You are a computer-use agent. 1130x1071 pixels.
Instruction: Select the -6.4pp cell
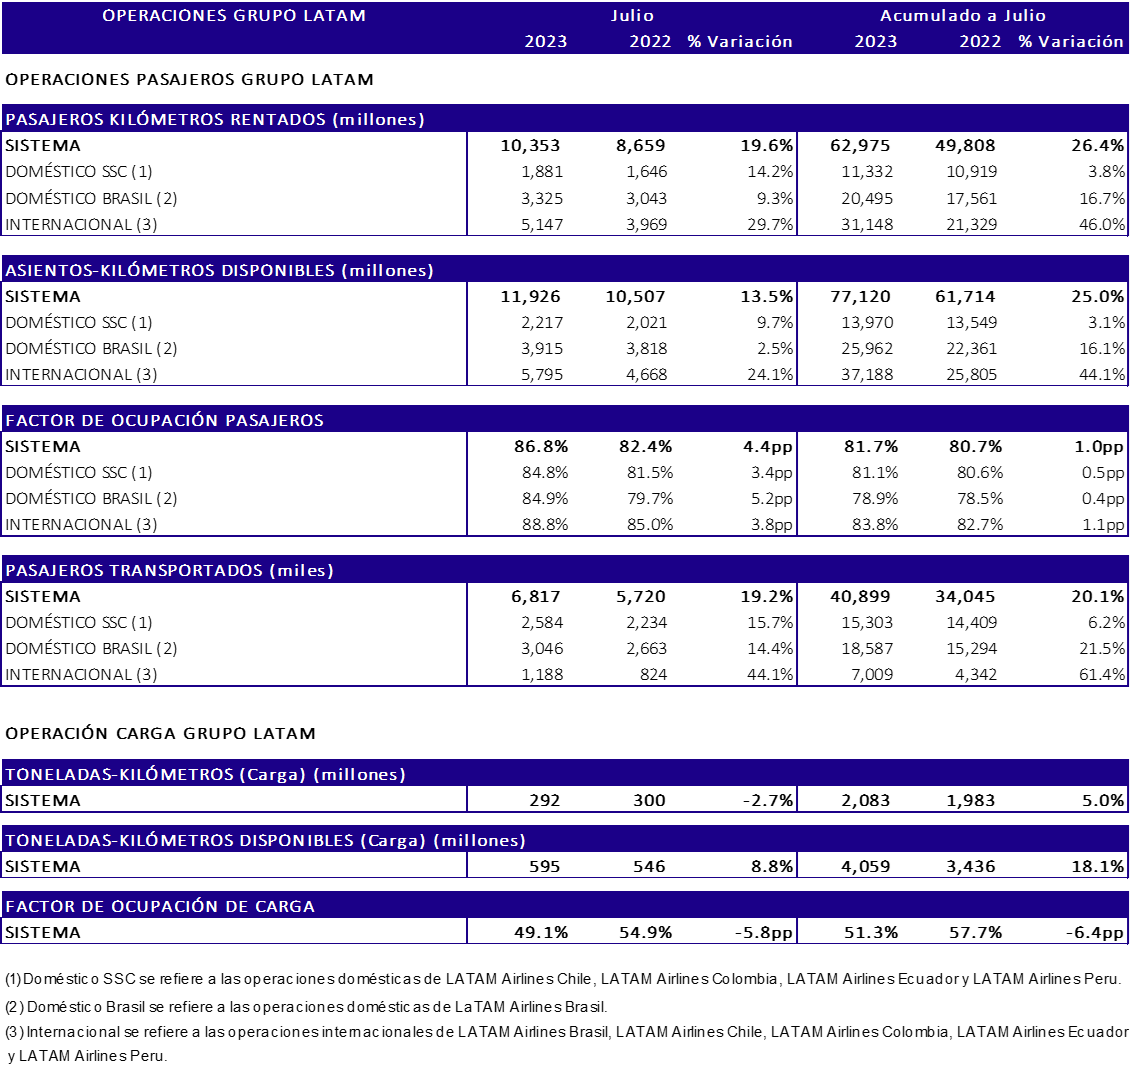[1095, 932]
